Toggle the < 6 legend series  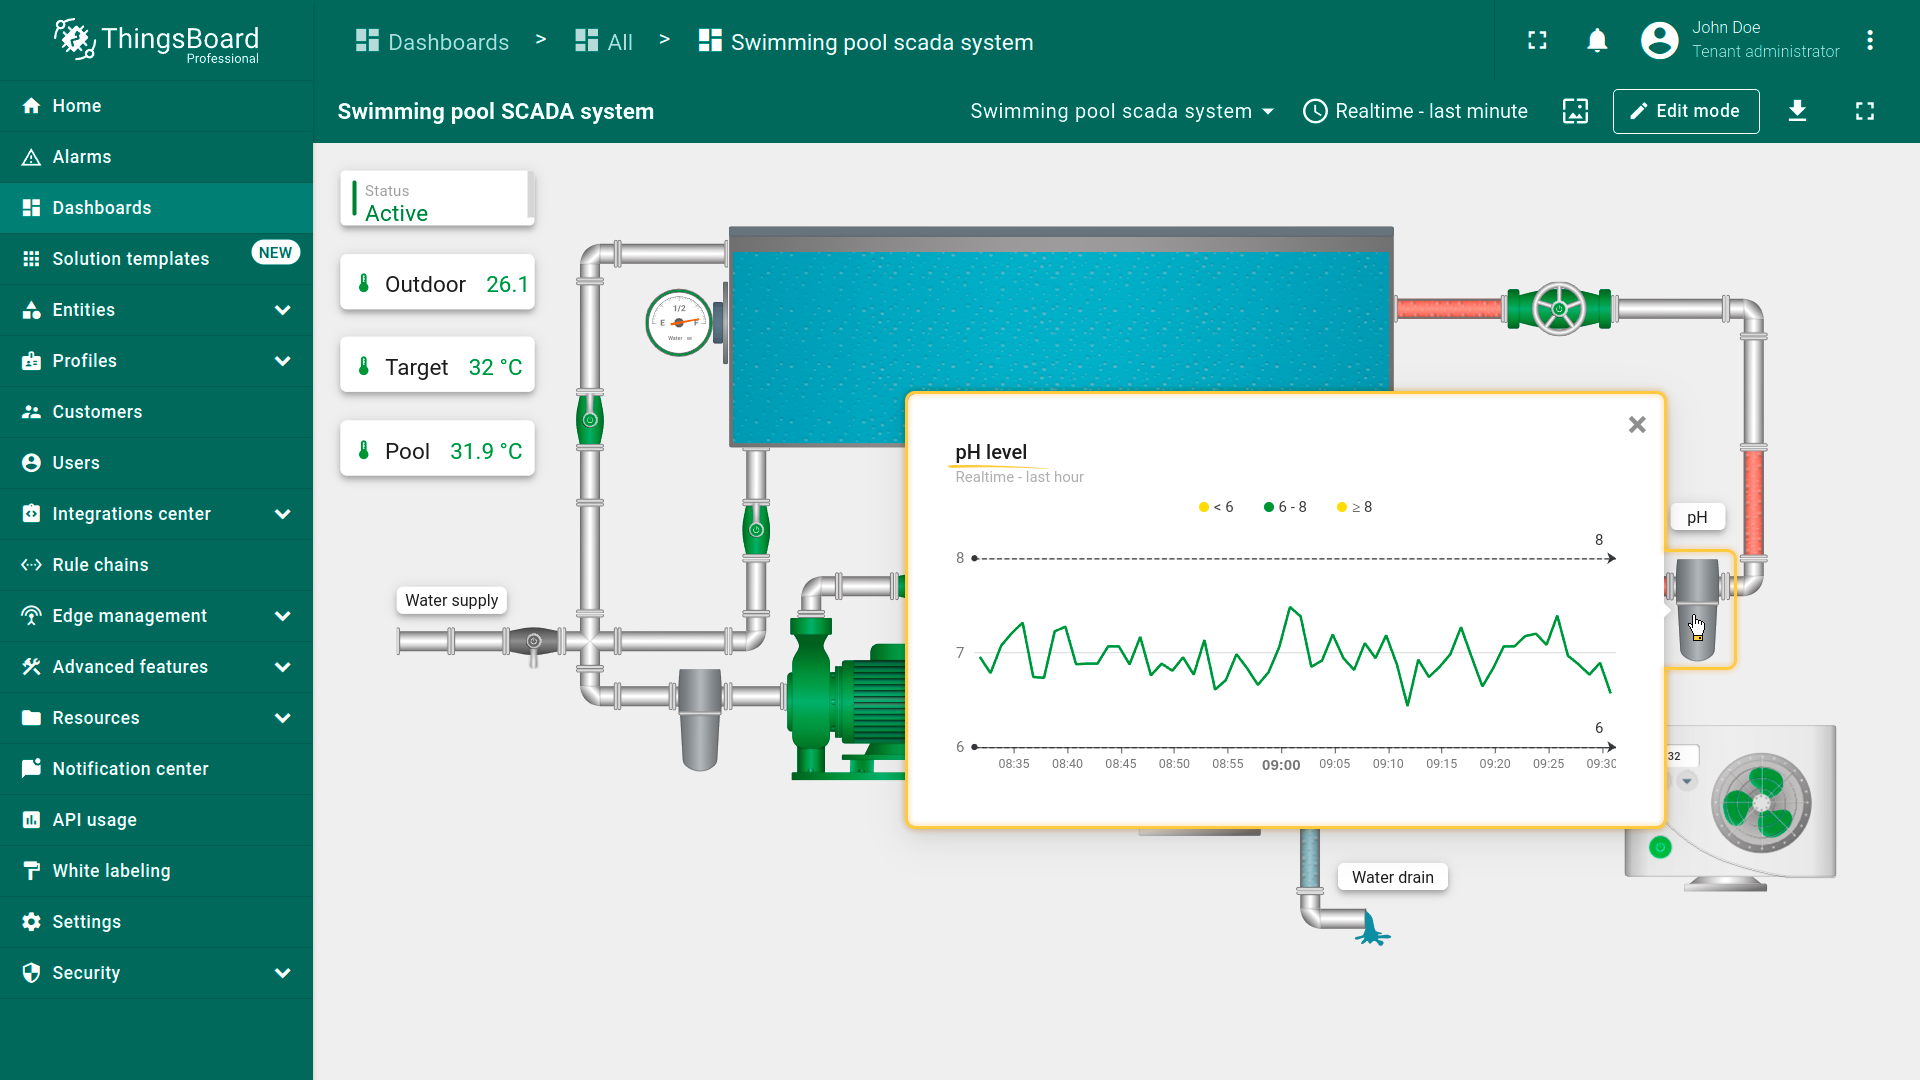pyautogui.click(x=1216, y=507)
